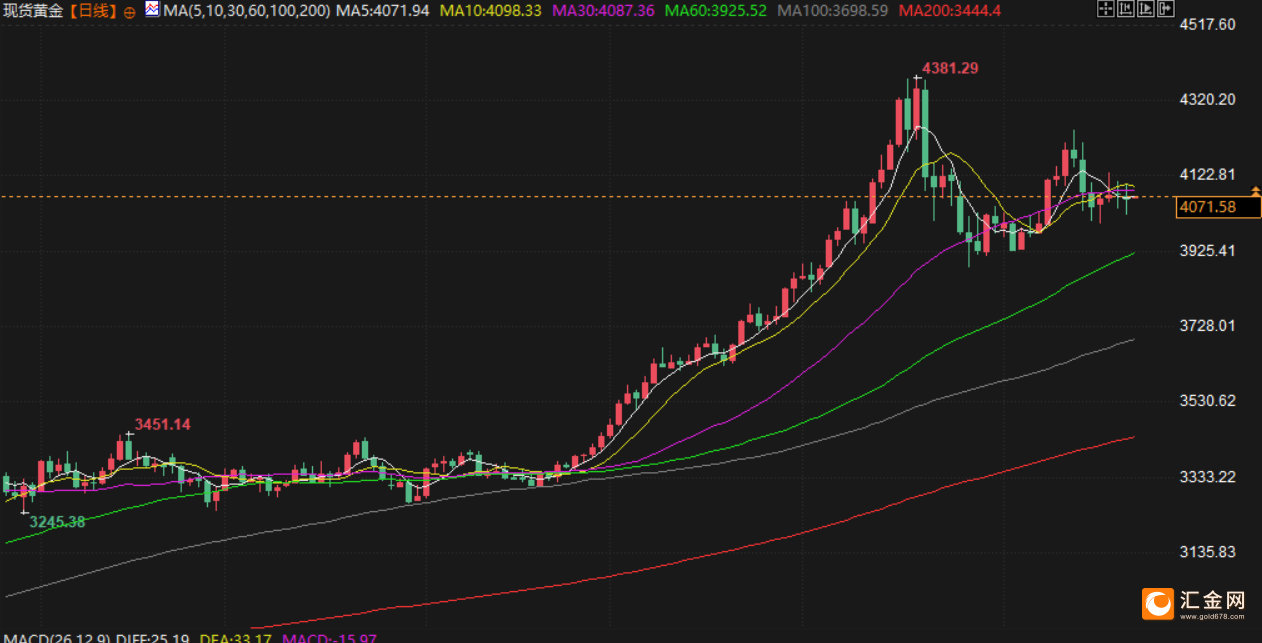Viewport: 1262px width, 643px height.
Task: Select the MA200:3444.4 indicator value
Action: coord(950,10)
